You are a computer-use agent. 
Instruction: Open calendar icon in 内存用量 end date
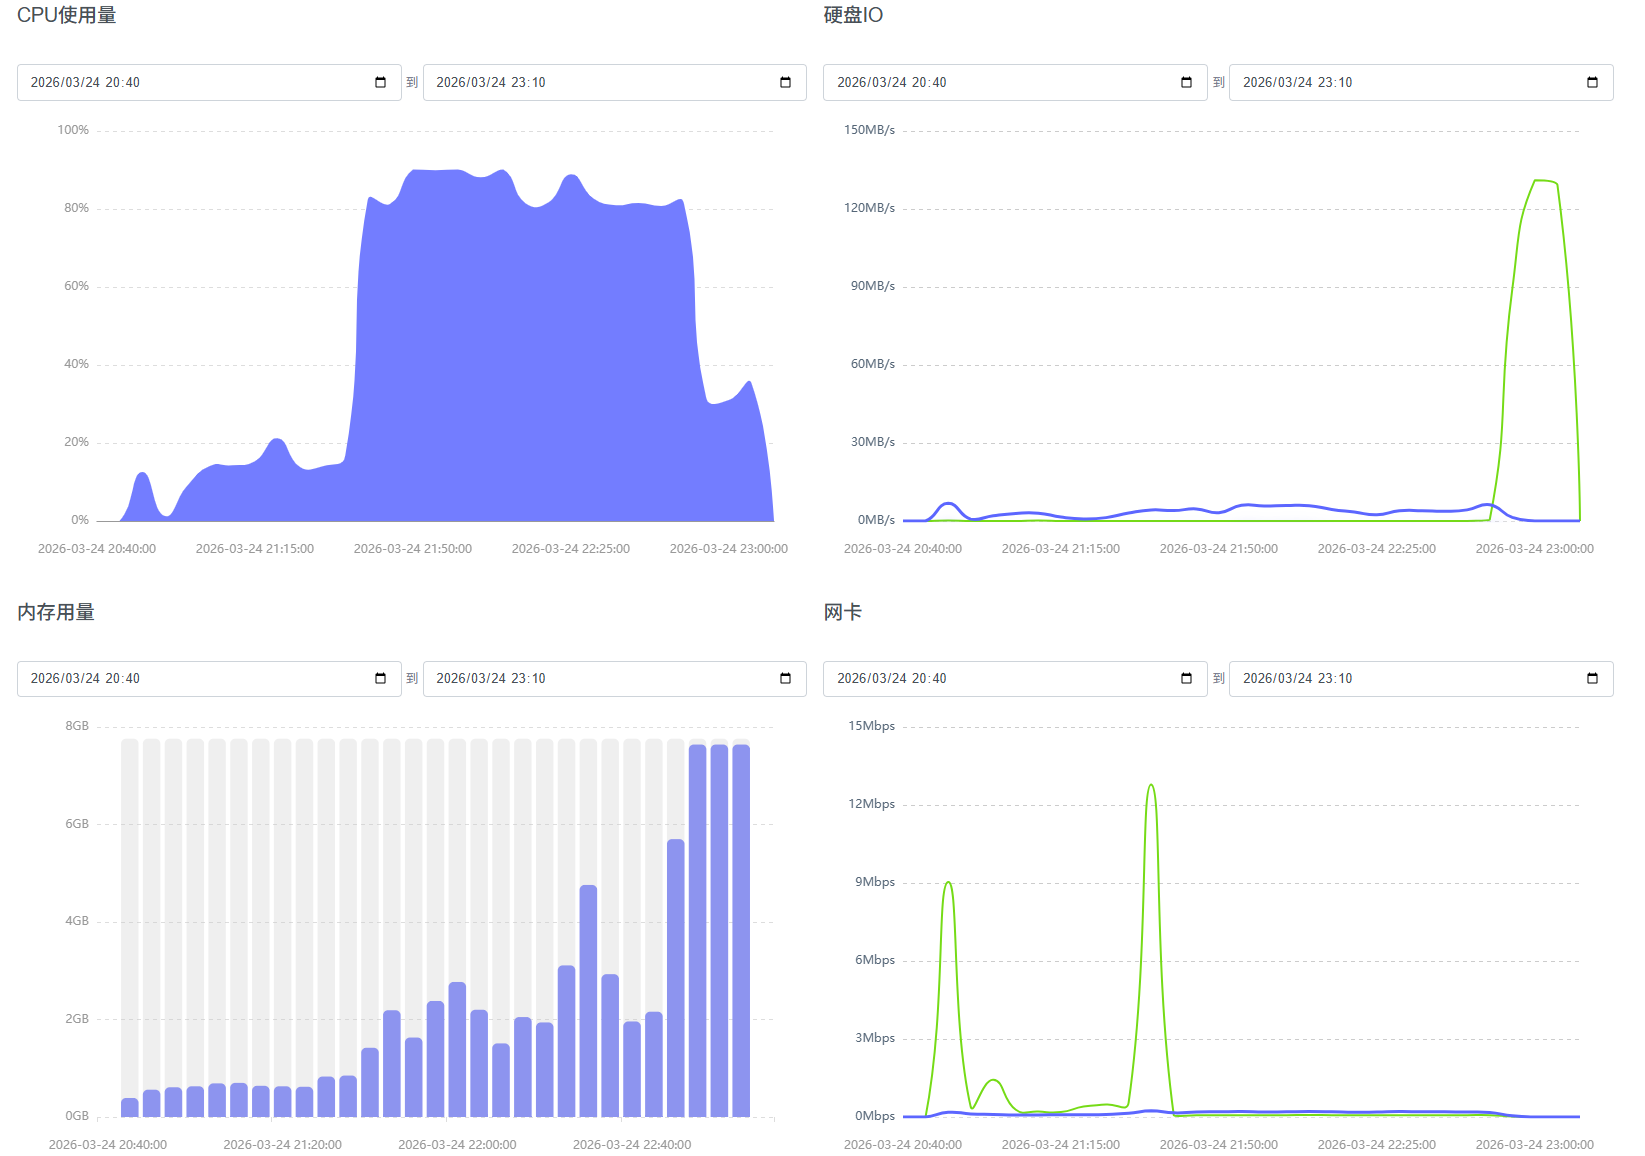pos(785,679)
